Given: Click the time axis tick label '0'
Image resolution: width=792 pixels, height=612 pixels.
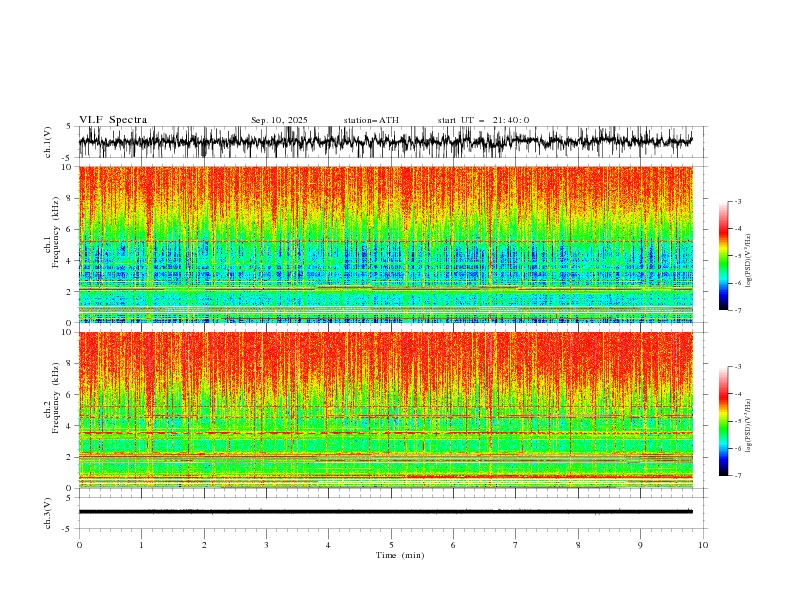Looking at the screenshot, I should pos(79,545).
